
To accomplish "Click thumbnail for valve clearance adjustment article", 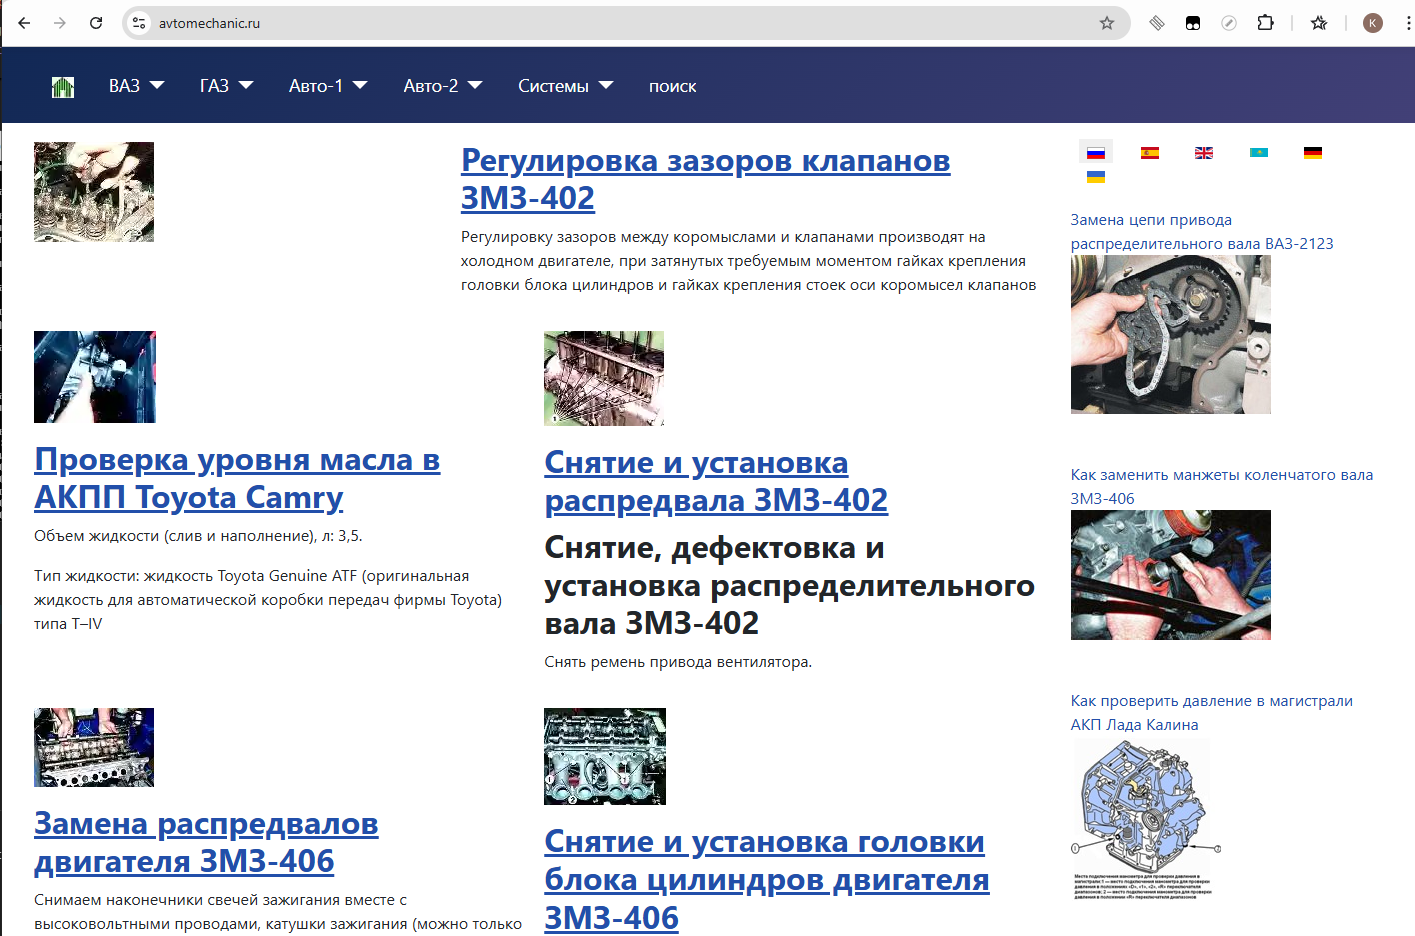I will tap(94, 192).
